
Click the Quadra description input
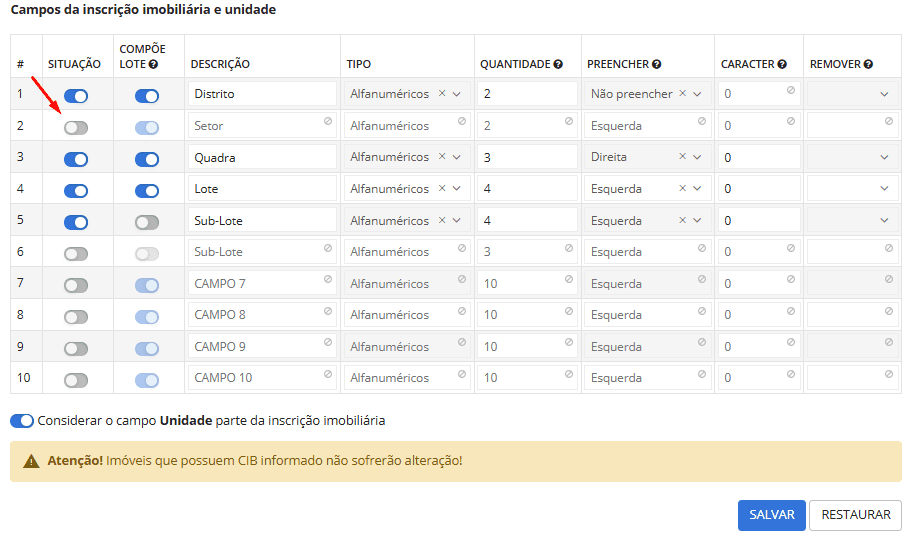pyautogui.click(x=262, y=157)
